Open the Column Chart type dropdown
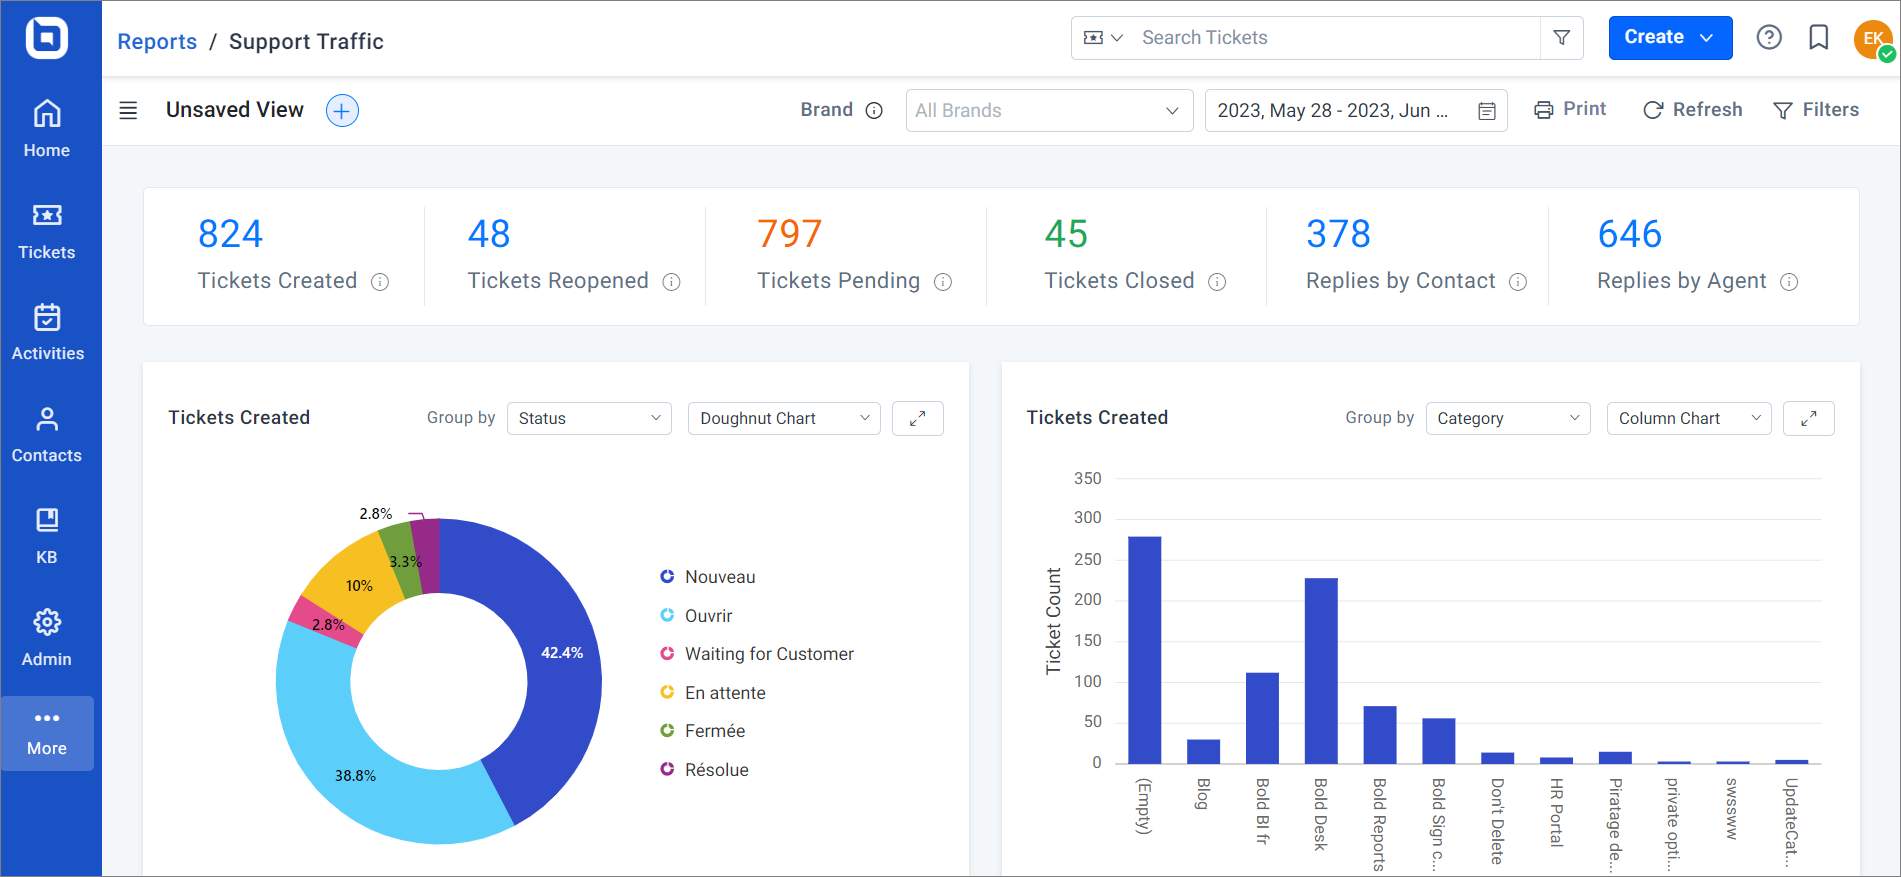1901x877 pixels. [1689, 418]
